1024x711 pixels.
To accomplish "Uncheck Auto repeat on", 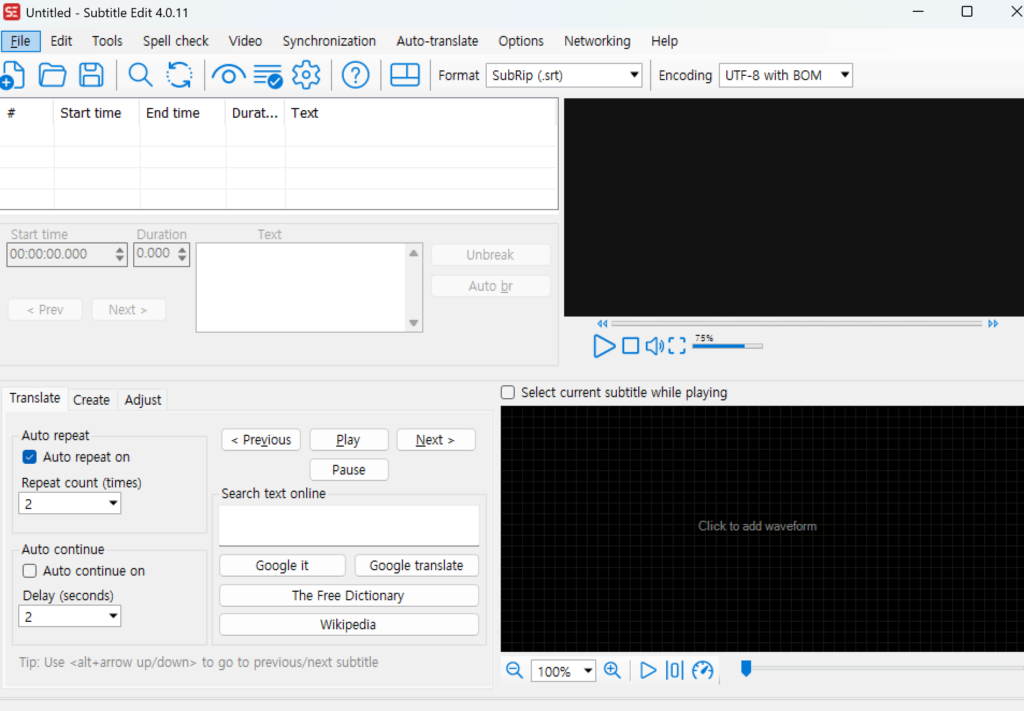I will pyautogui.click(x=29, y=457).
